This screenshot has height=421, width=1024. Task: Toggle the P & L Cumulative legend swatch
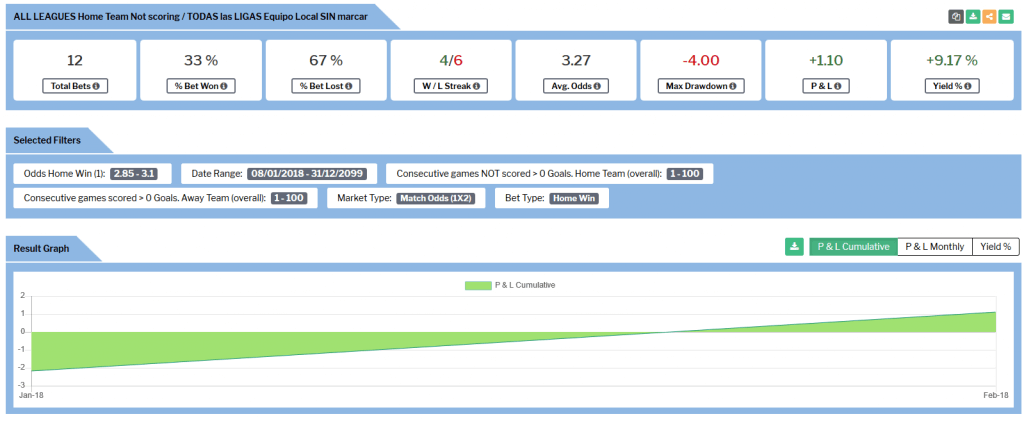[478, 285]
